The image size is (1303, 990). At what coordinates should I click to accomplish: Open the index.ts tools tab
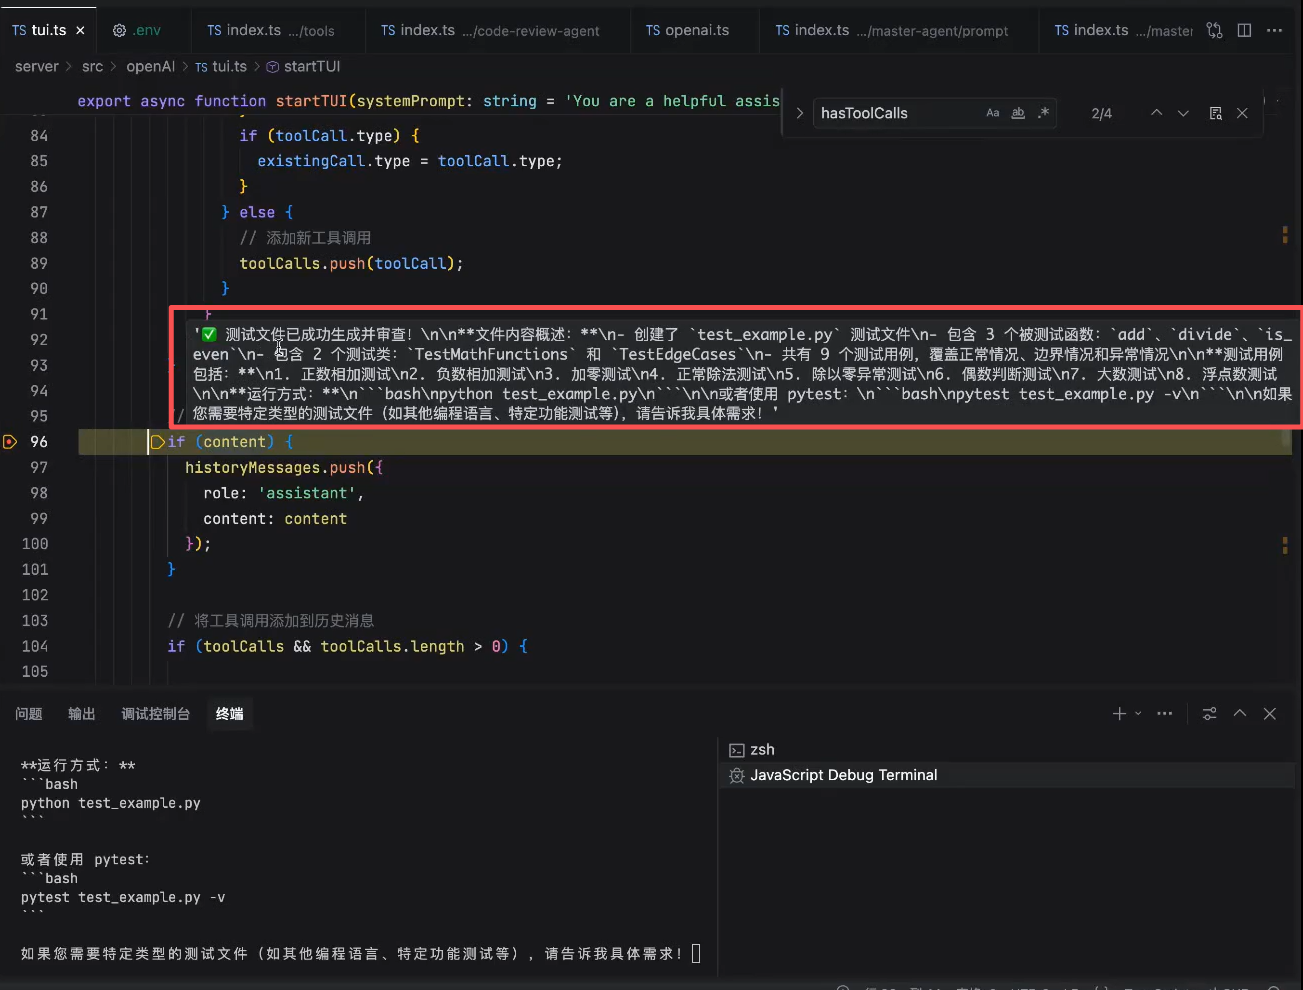click(x=270, y=30)
